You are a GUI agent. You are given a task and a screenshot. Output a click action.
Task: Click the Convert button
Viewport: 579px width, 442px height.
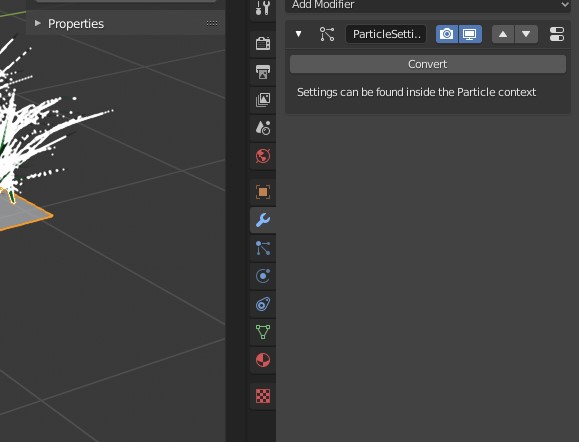428,64
